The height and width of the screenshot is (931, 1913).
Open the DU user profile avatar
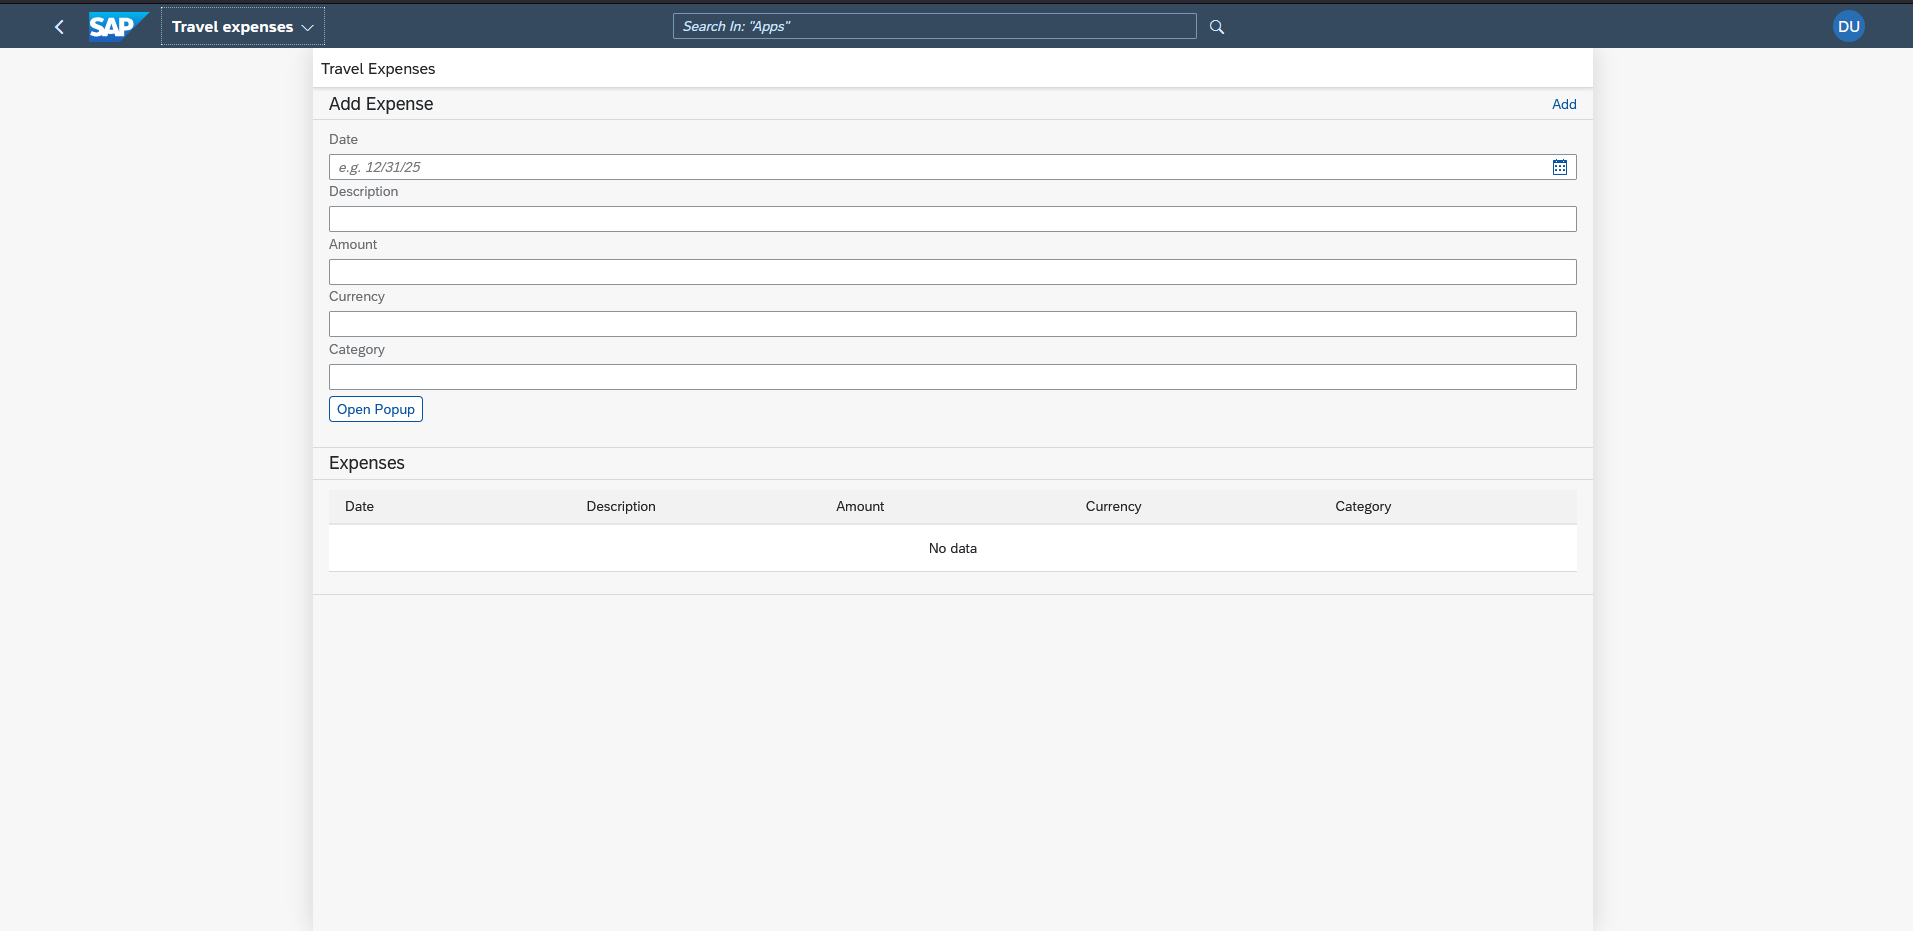1848,27
